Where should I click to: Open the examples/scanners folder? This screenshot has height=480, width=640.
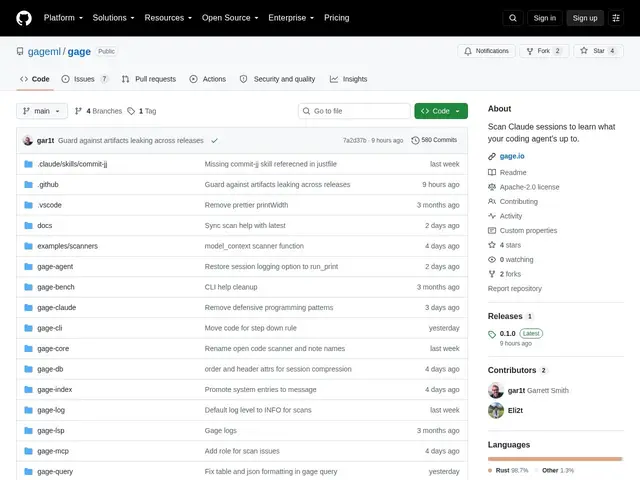tap(67, 246)
